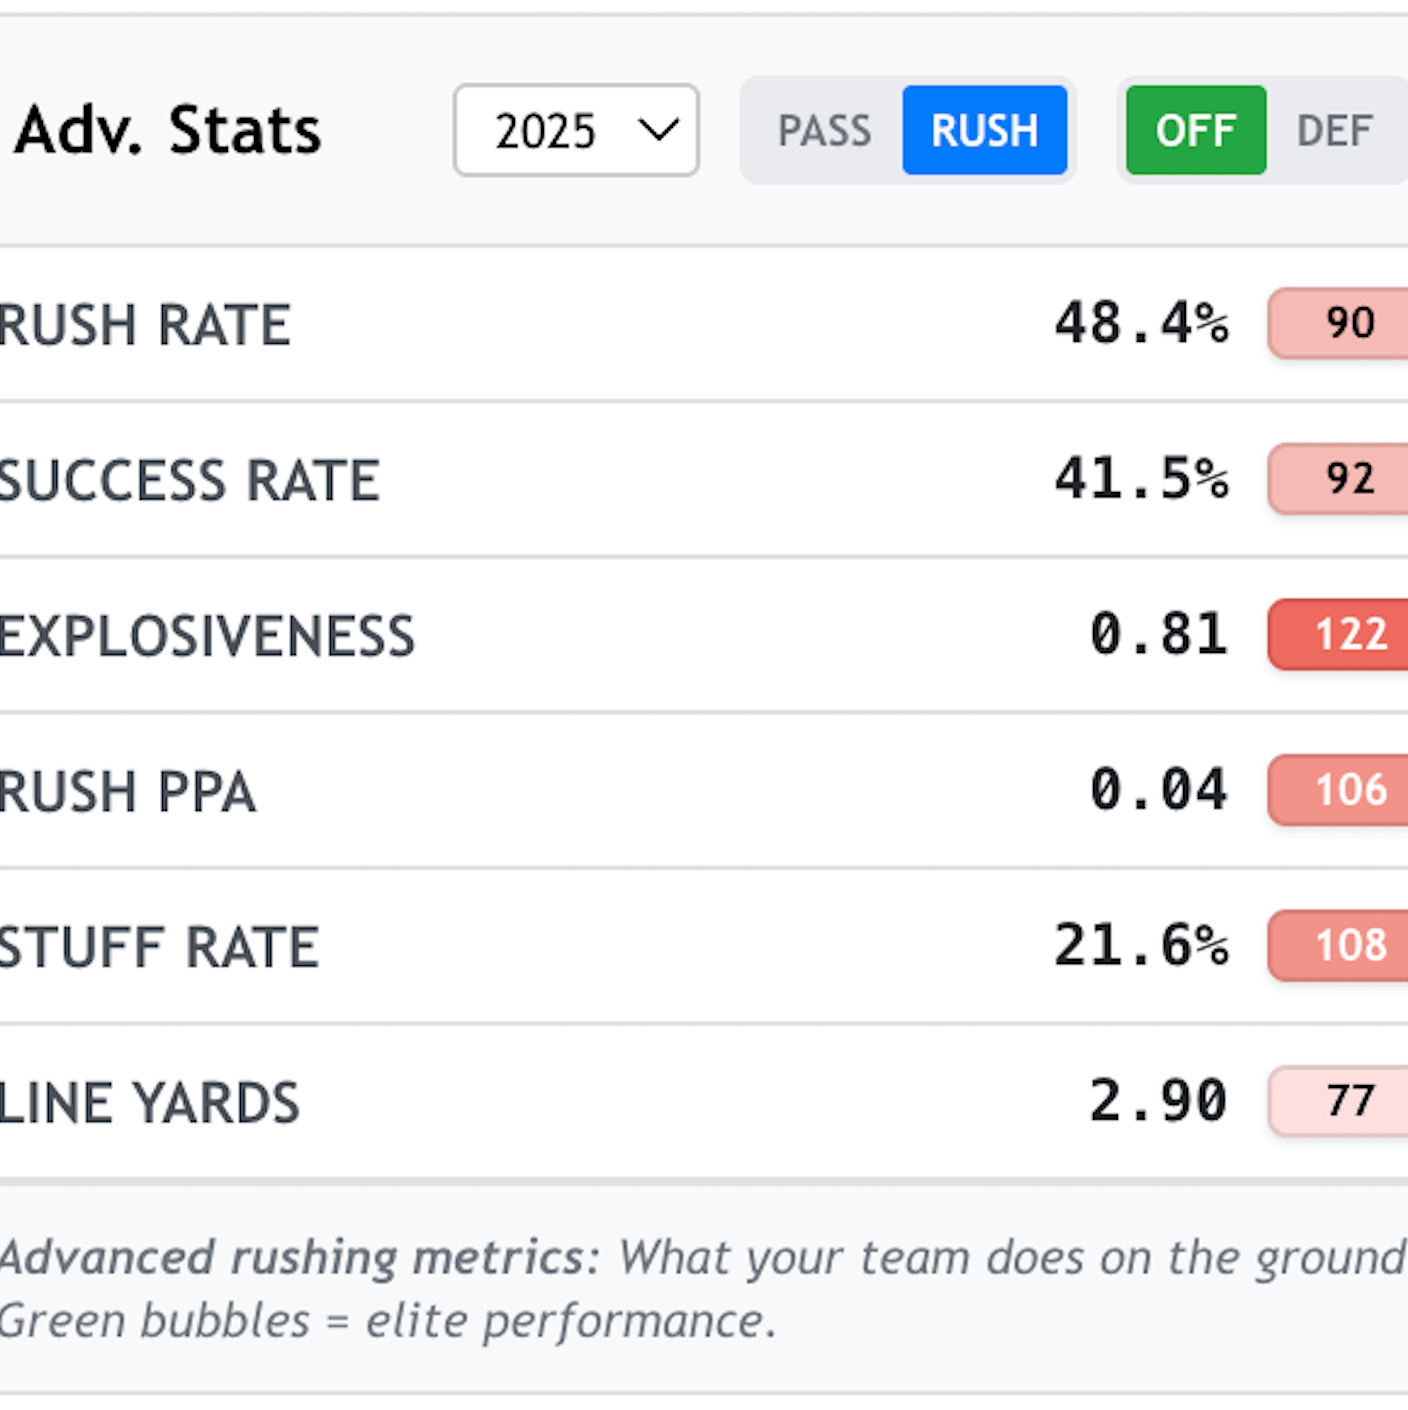Switch to PASS stats
The height and width of the screenshot is (1410, 1408).
pos(824,131)
